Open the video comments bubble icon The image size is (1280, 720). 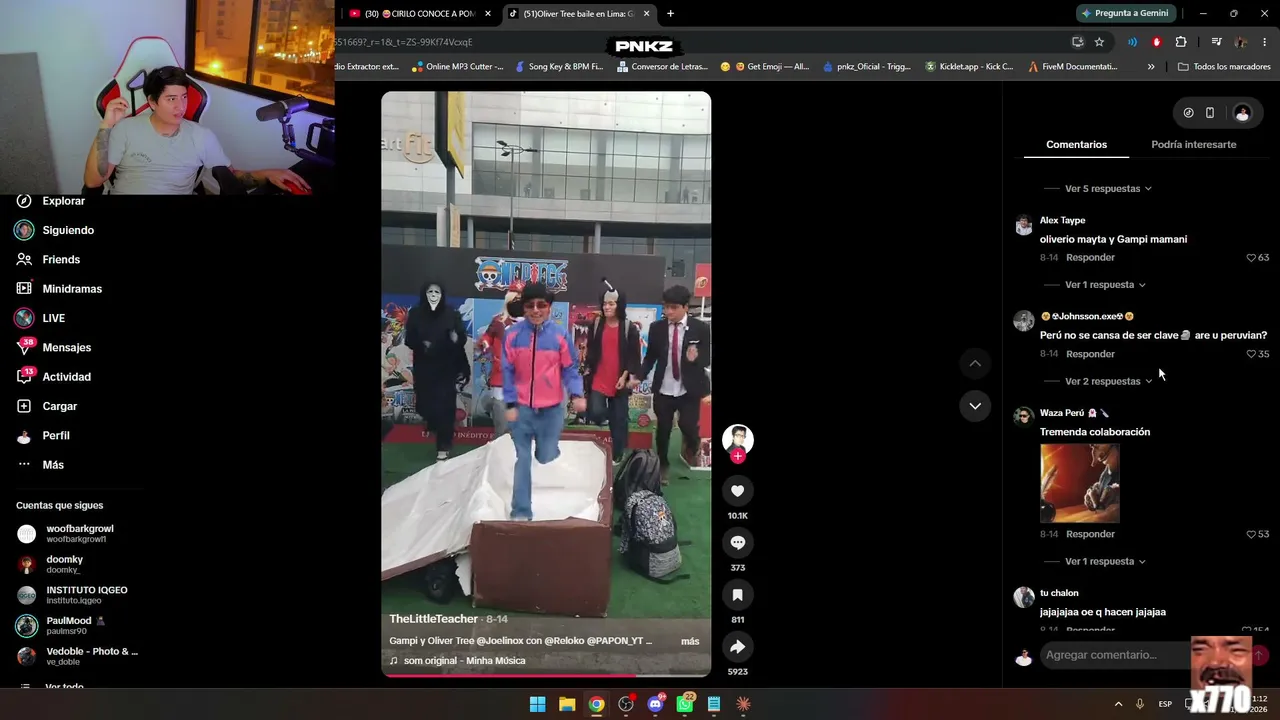737,543
